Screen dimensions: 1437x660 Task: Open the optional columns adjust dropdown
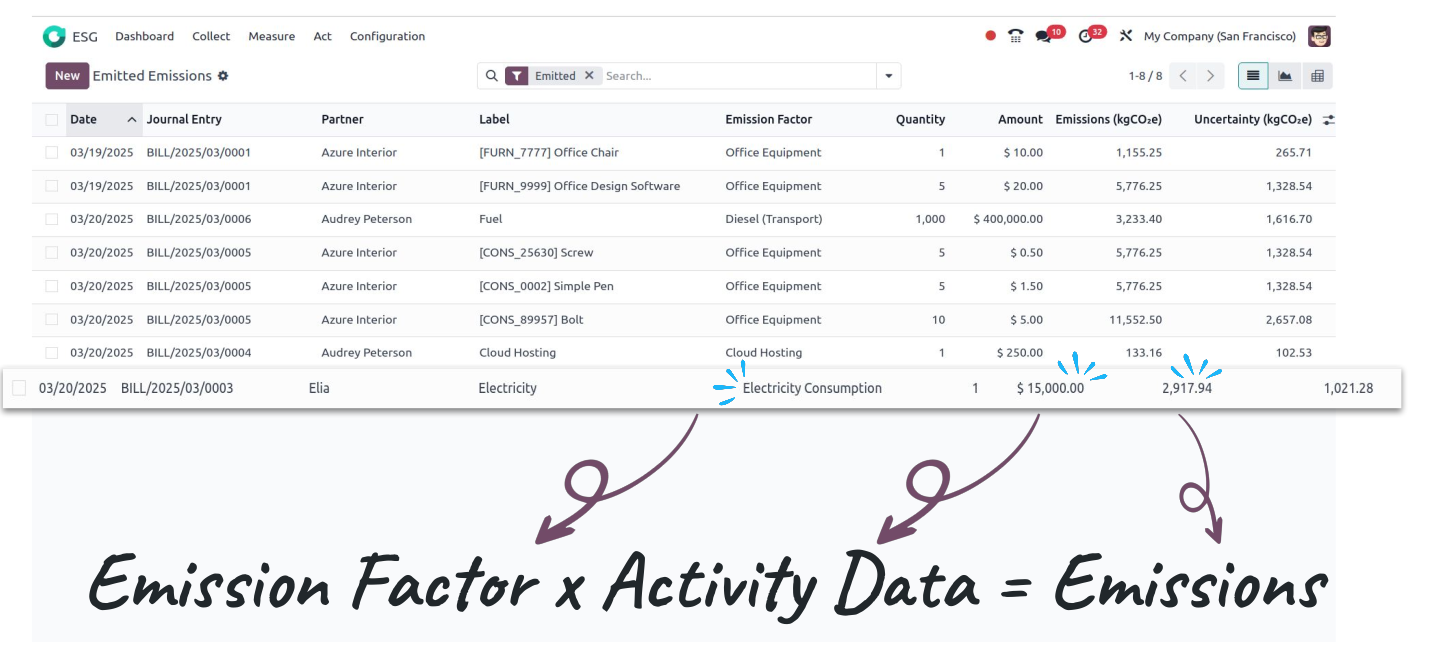[1328, 120]
